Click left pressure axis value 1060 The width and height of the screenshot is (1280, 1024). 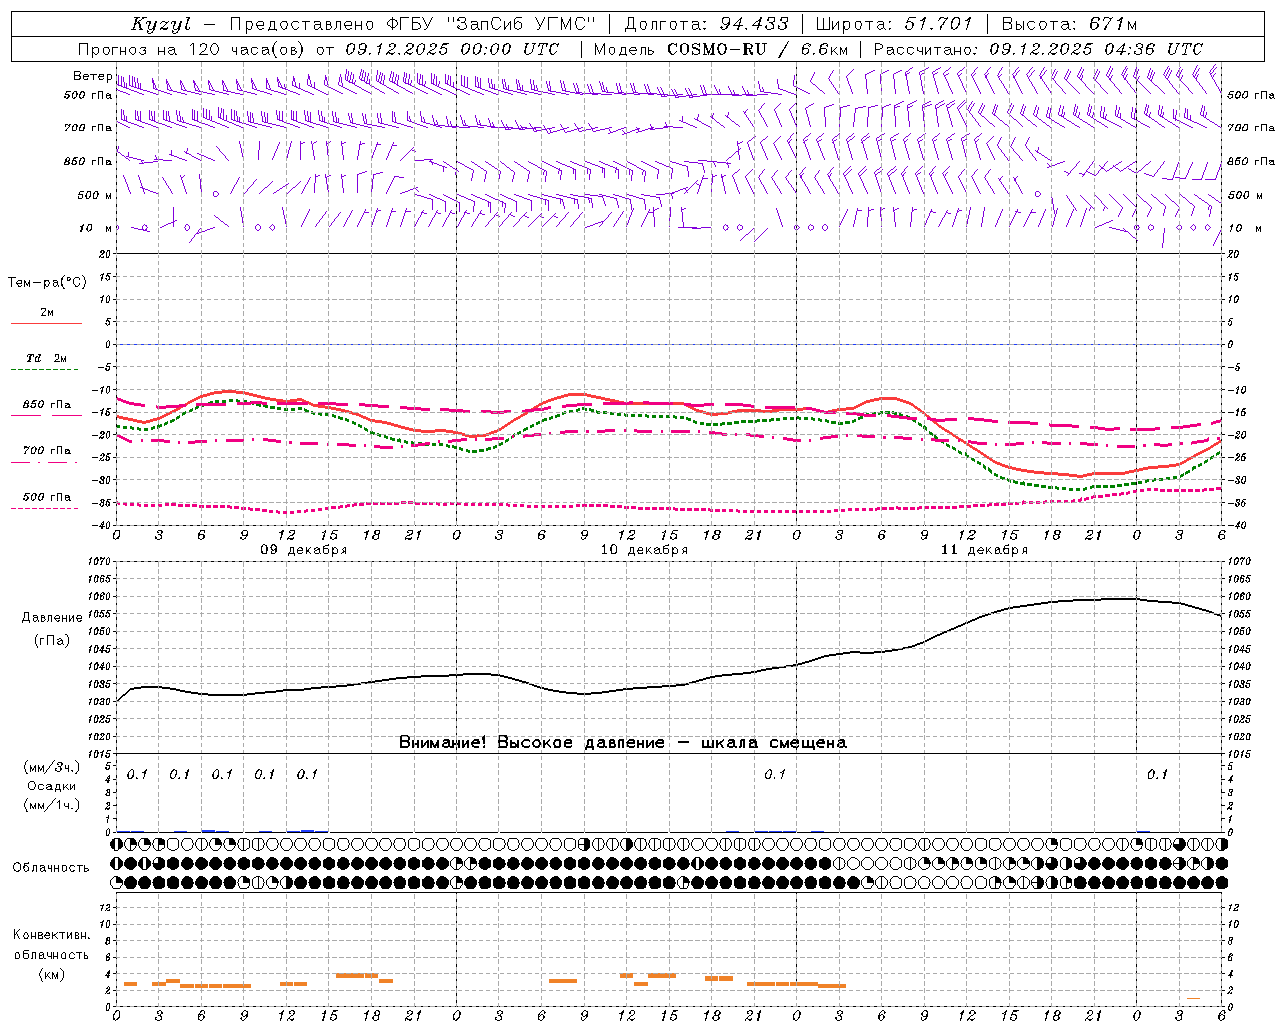(98, 597)
